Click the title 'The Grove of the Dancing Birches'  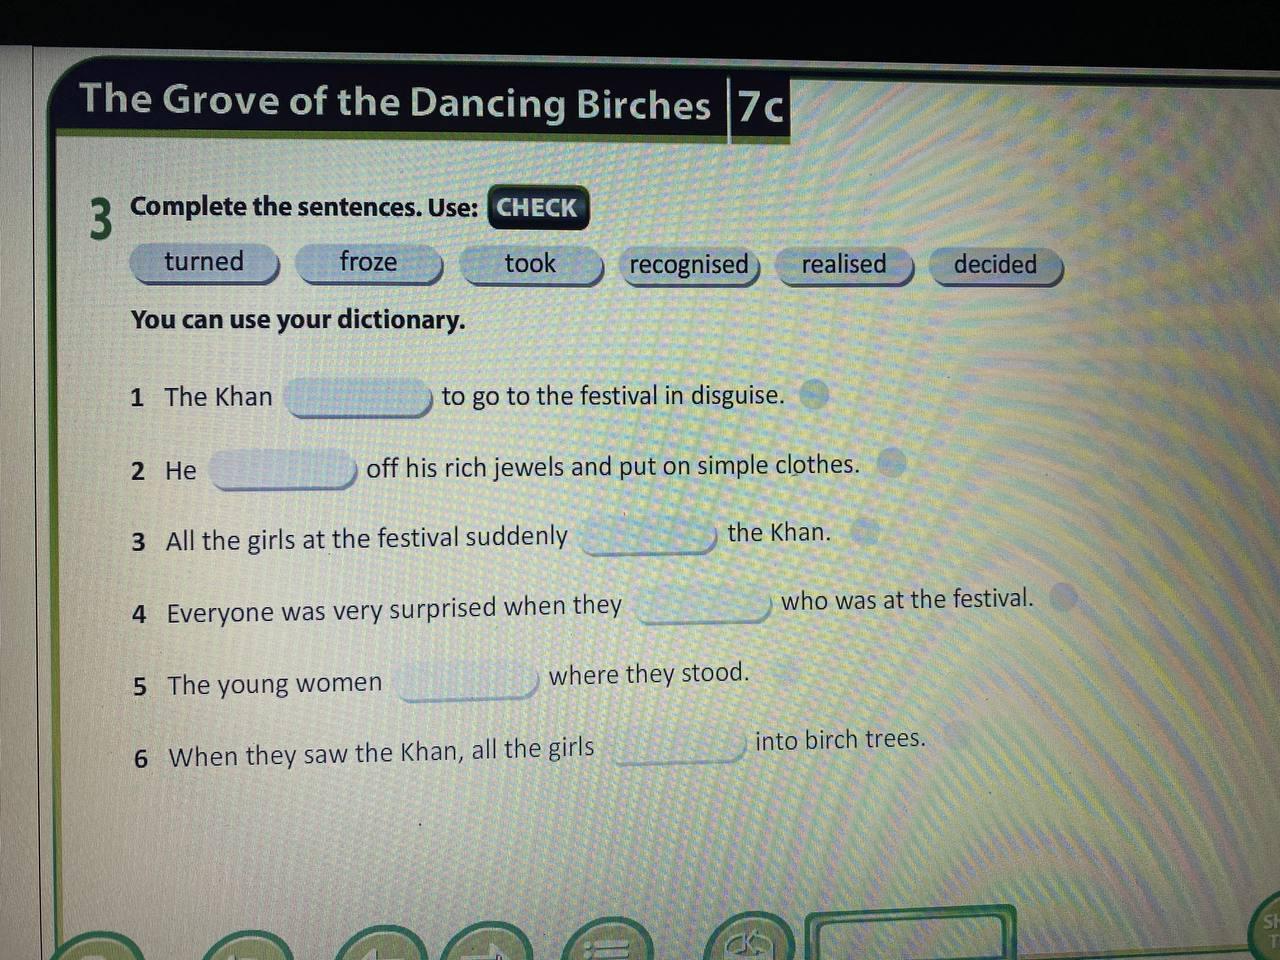coord(394,102)
